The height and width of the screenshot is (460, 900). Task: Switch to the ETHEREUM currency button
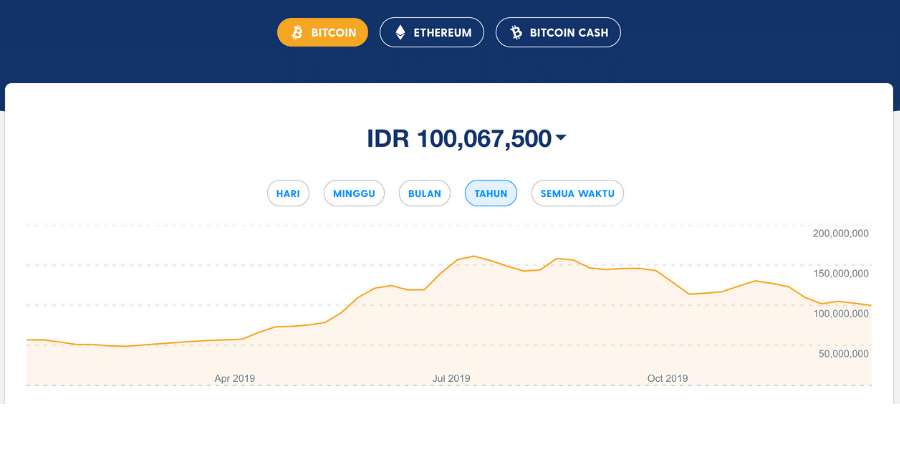432,33
